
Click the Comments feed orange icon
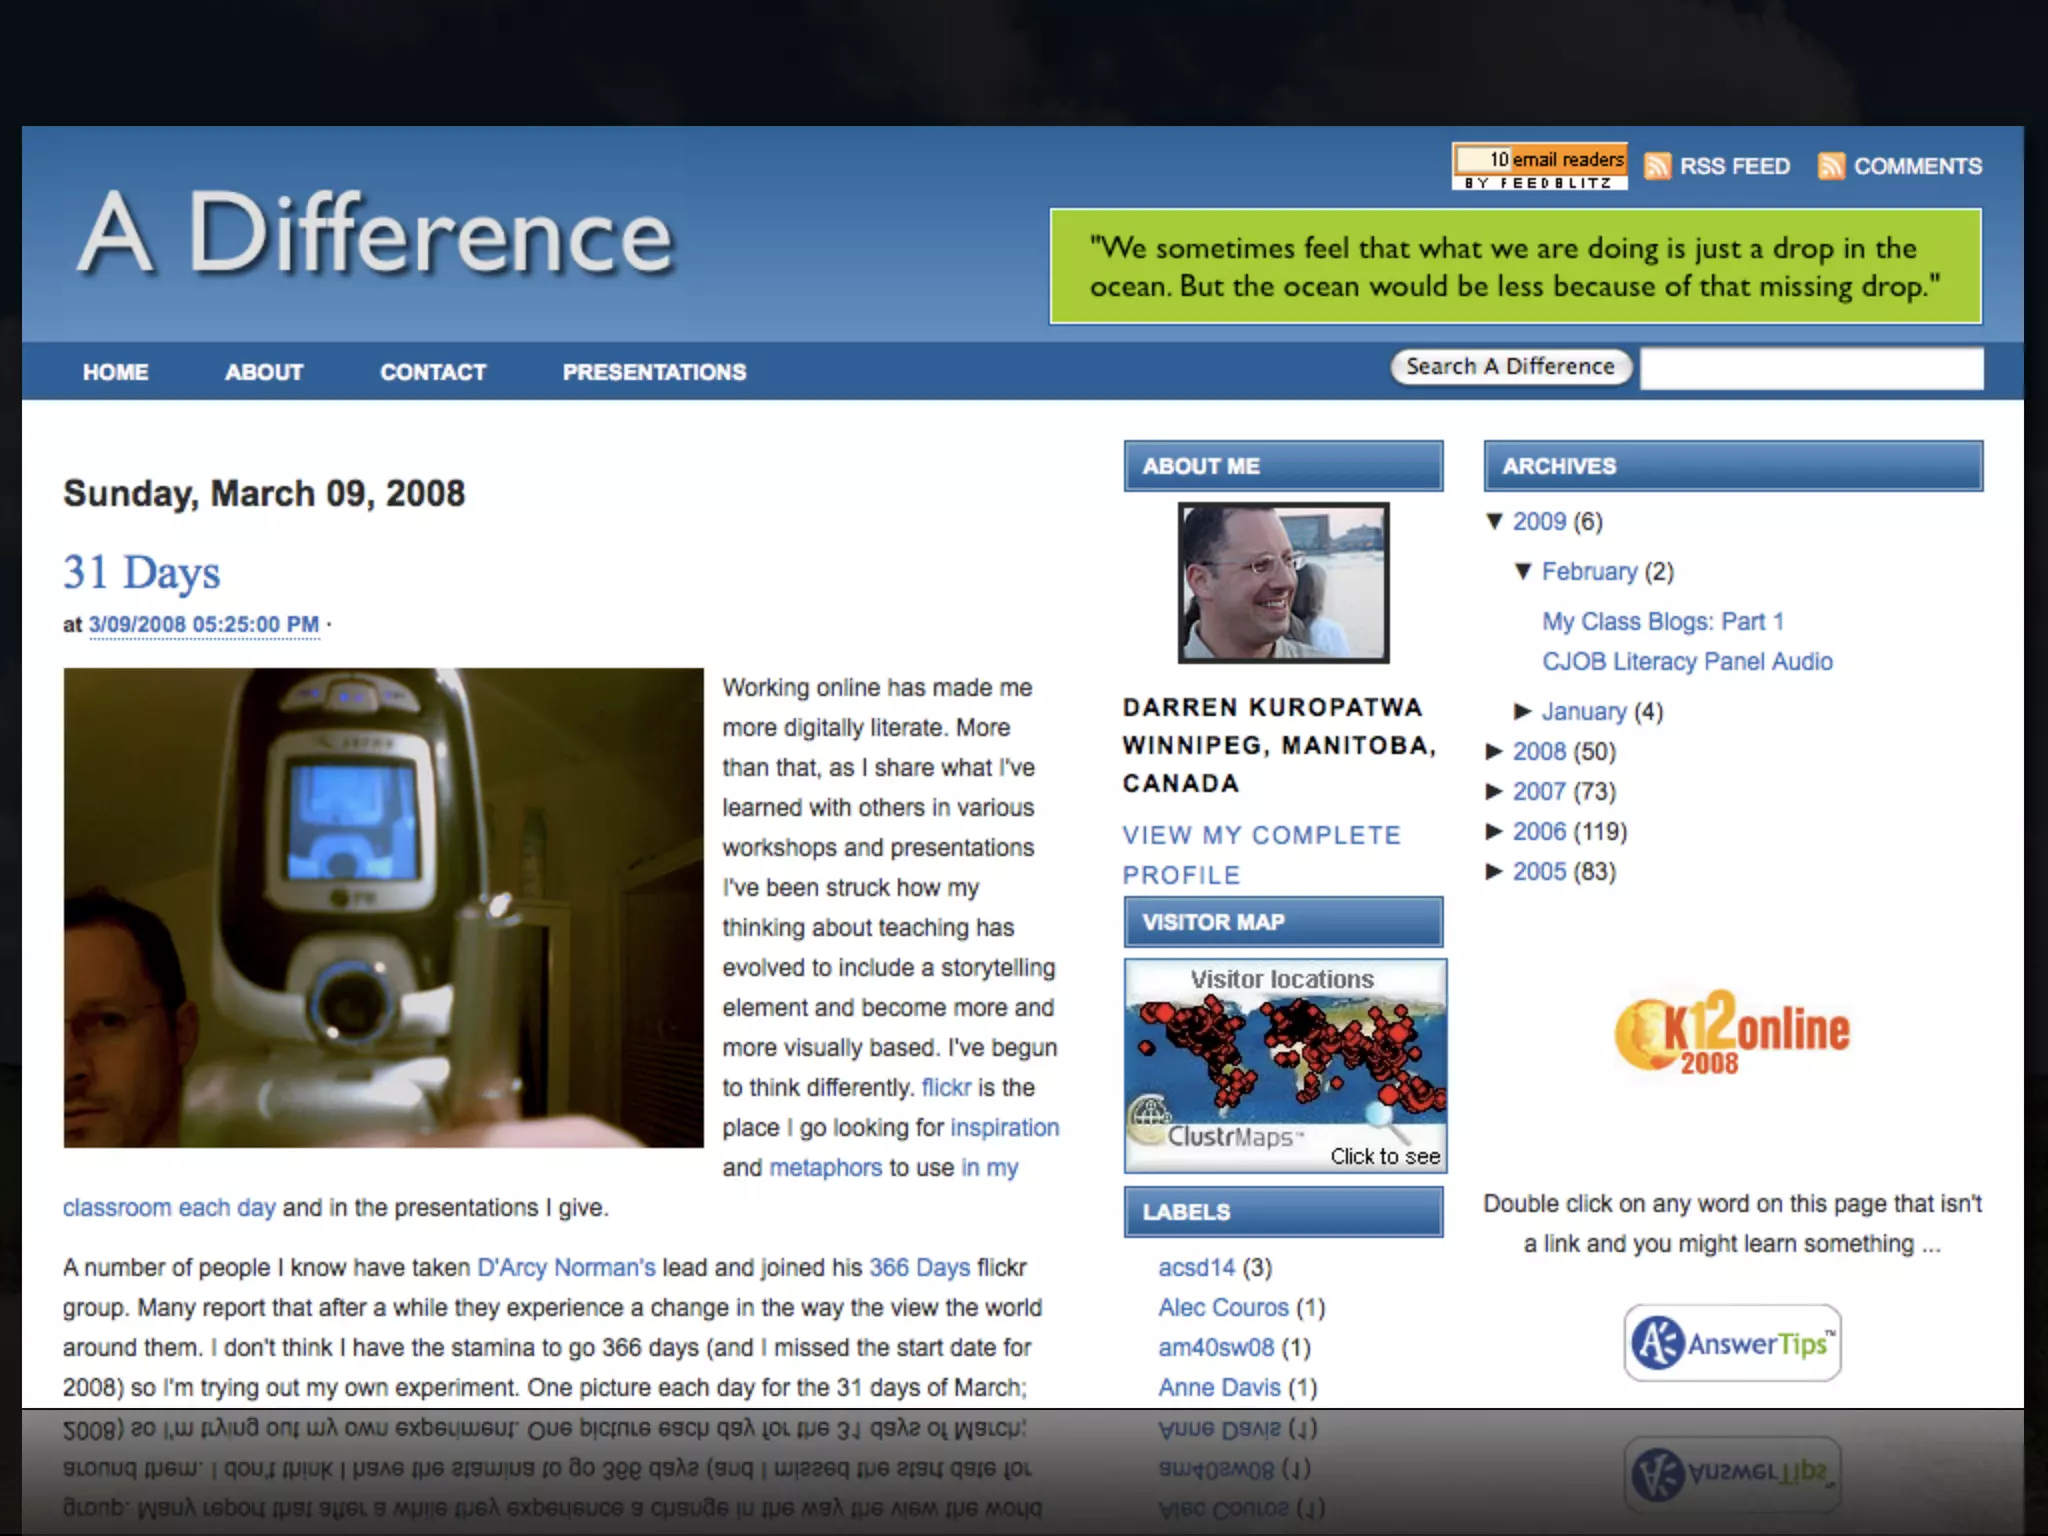tap(1831, 166)
